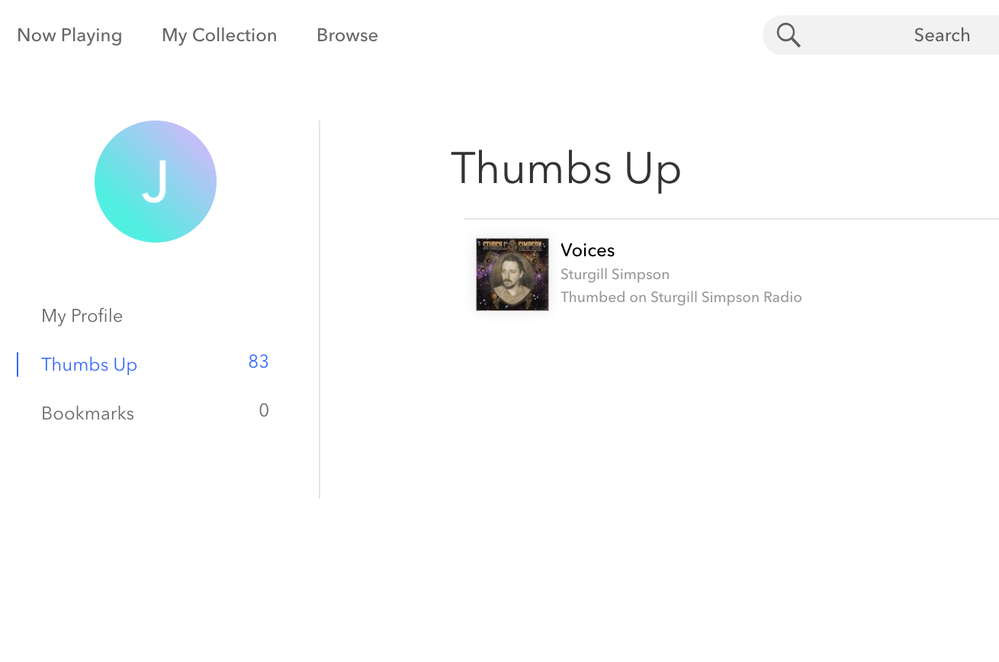The image size is (999, 662).
Task: Click the magnifying glass search icon
Action: click(788, 35)
